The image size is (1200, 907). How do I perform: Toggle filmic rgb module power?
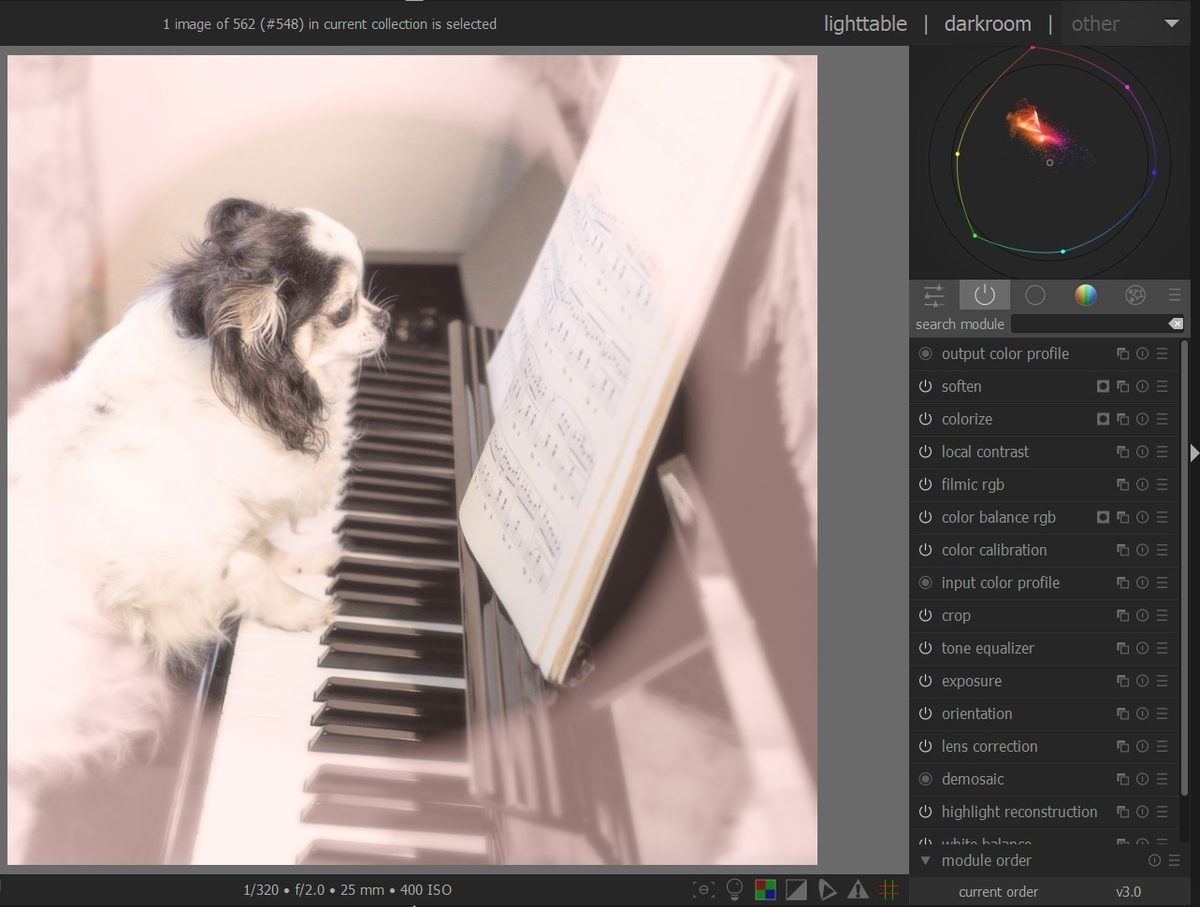pos(925,484)
